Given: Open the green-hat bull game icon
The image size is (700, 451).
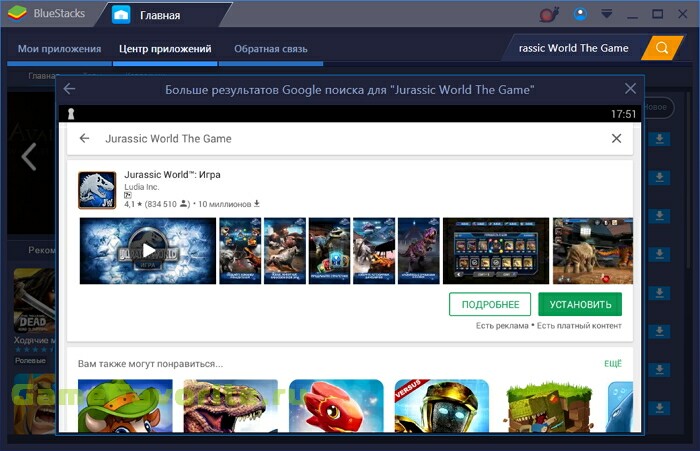Looking at the screenshot, I should click(125, 406).
